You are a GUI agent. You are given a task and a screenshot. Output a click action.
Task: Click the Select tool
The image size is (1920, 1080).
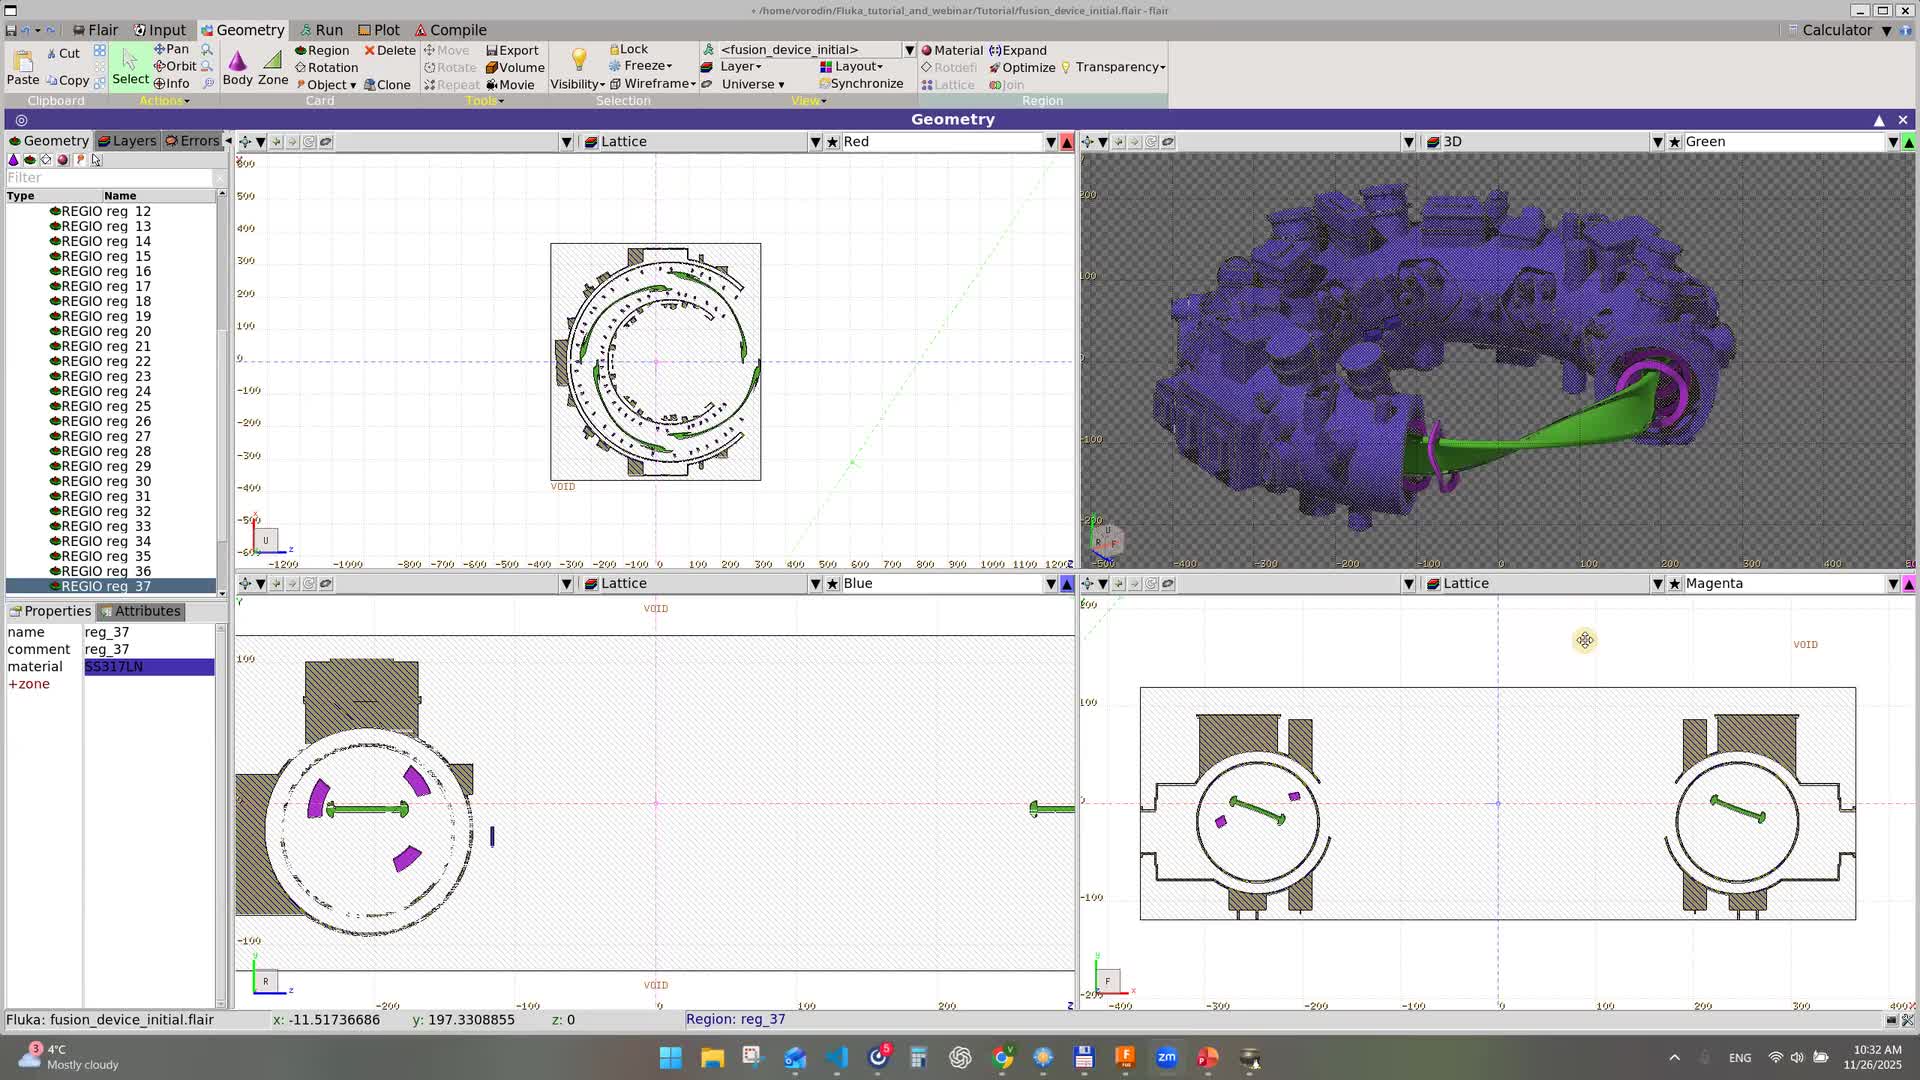130,66
